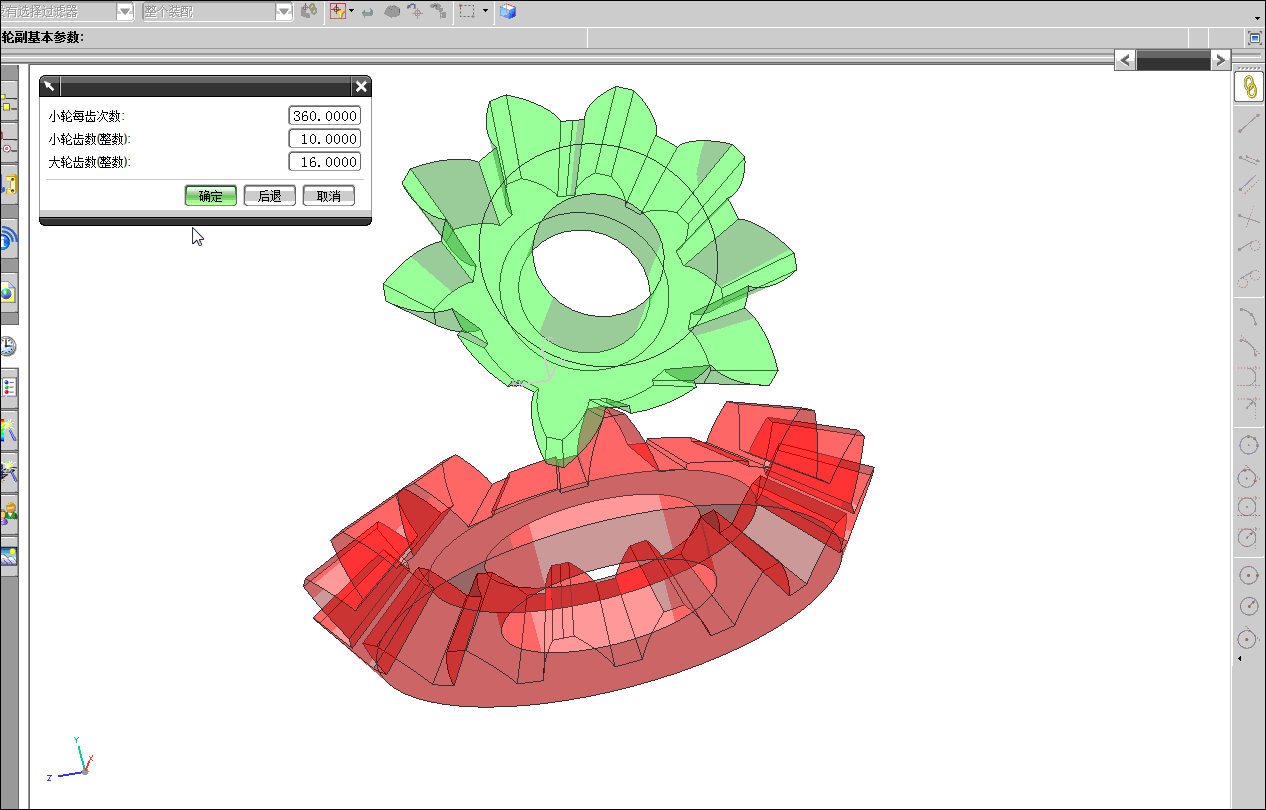Click the 大轮齿数(整数) value field

tap(324, 162)
